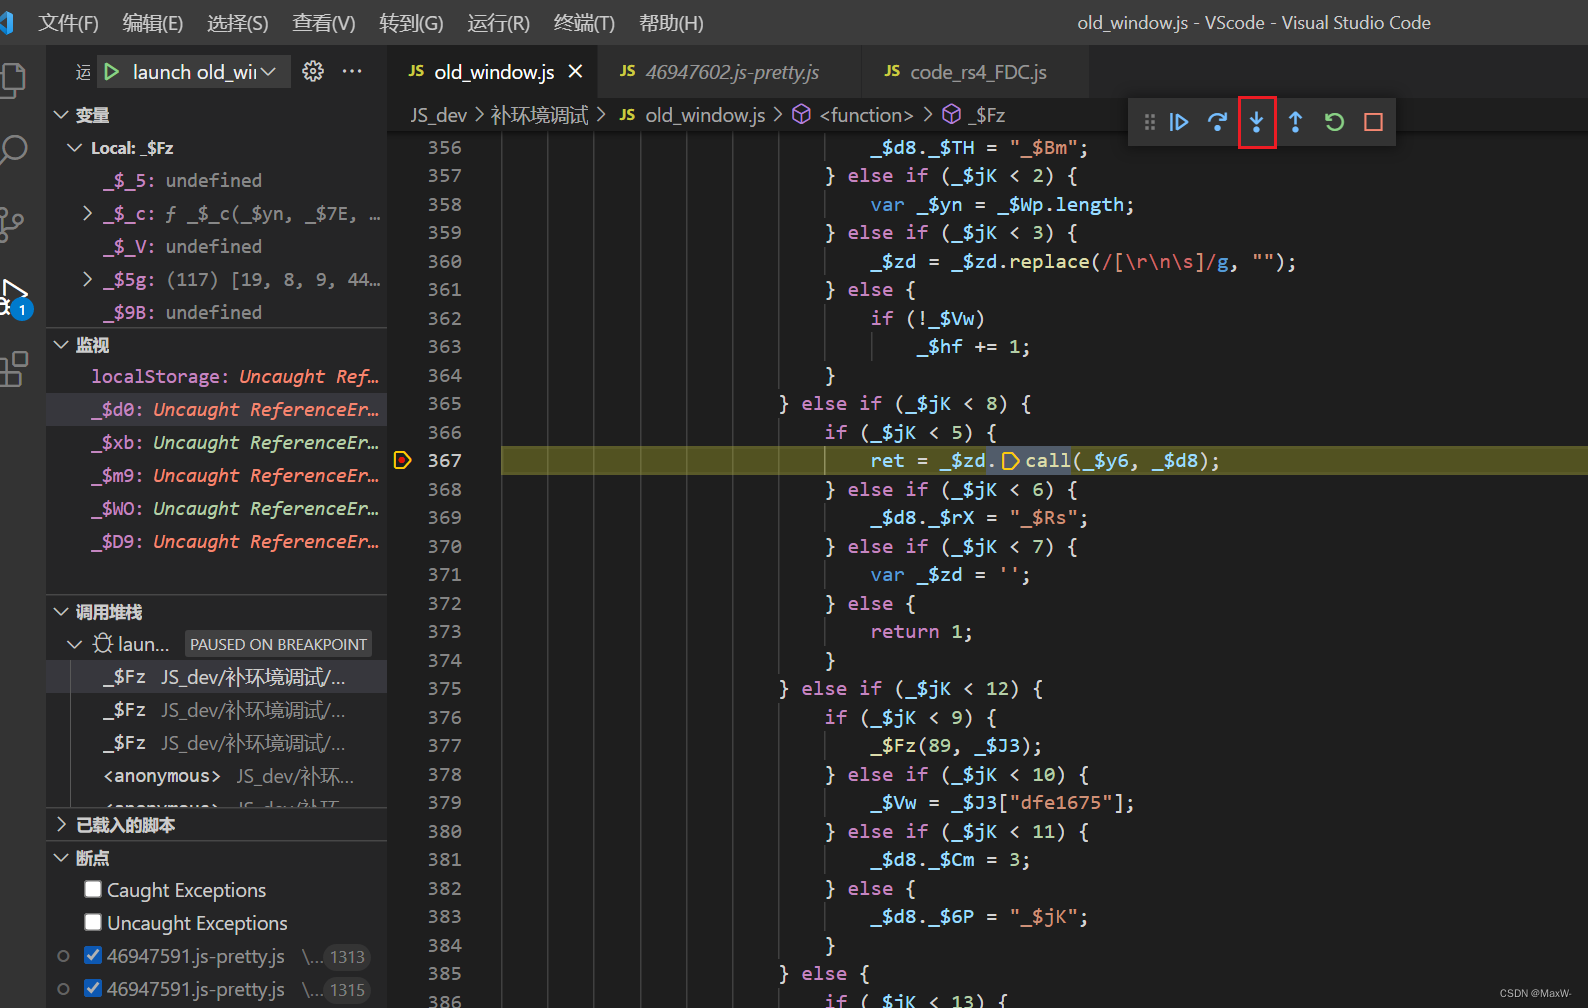
Task: Click 补环境调试 in the breadcrumb
Action: tap(539, 115)
